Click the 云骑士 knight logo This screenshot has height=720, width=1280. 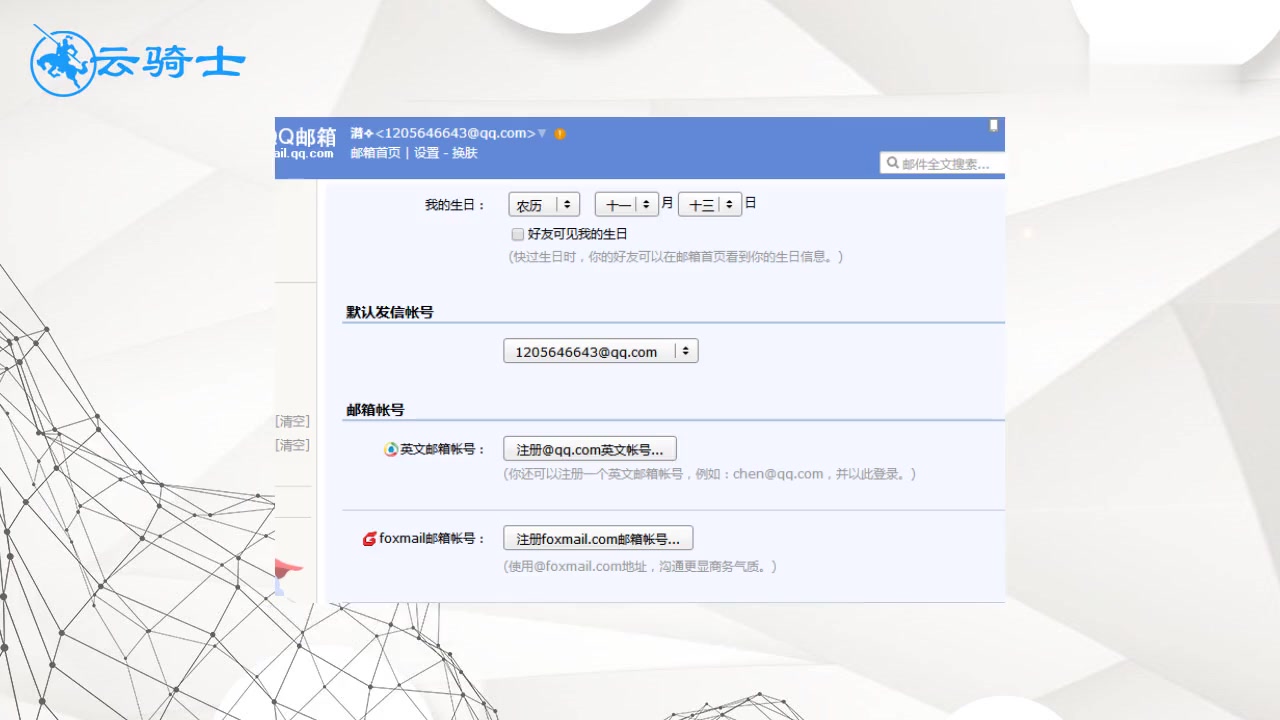pos(137,62)
